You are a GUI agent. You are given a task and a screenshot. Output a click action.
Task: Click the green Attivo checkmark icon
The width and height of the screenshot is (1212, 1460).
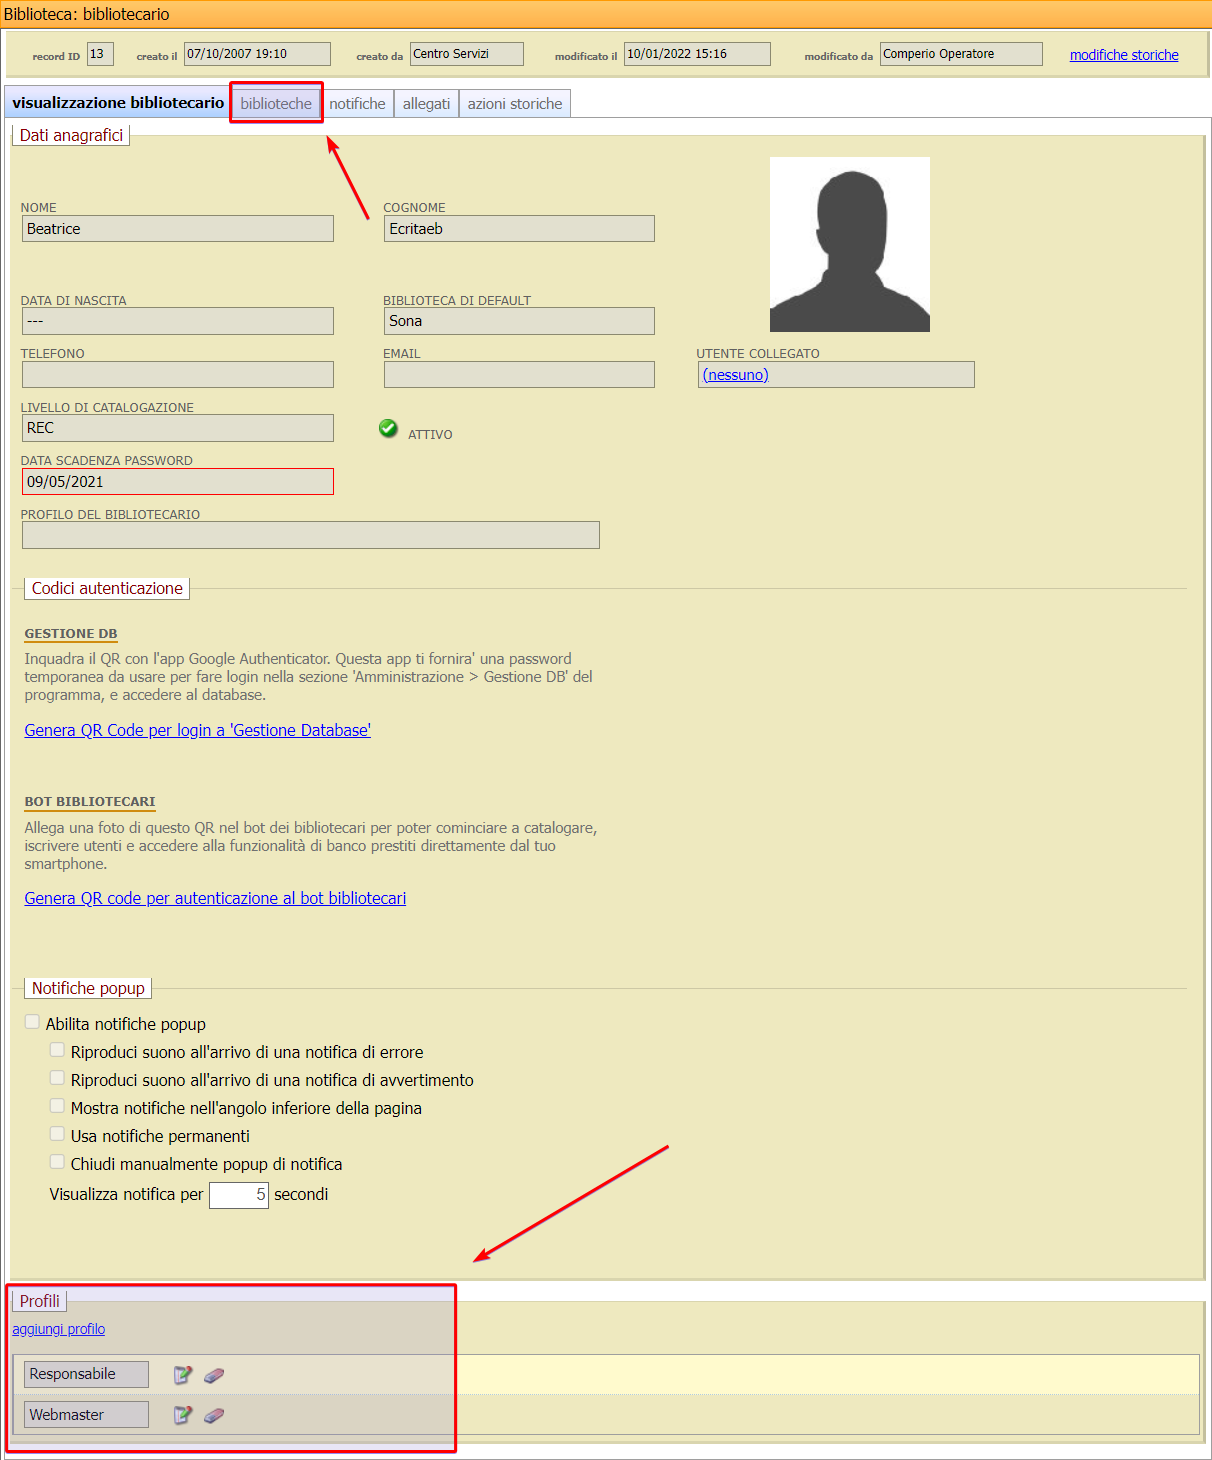(388, 428)
